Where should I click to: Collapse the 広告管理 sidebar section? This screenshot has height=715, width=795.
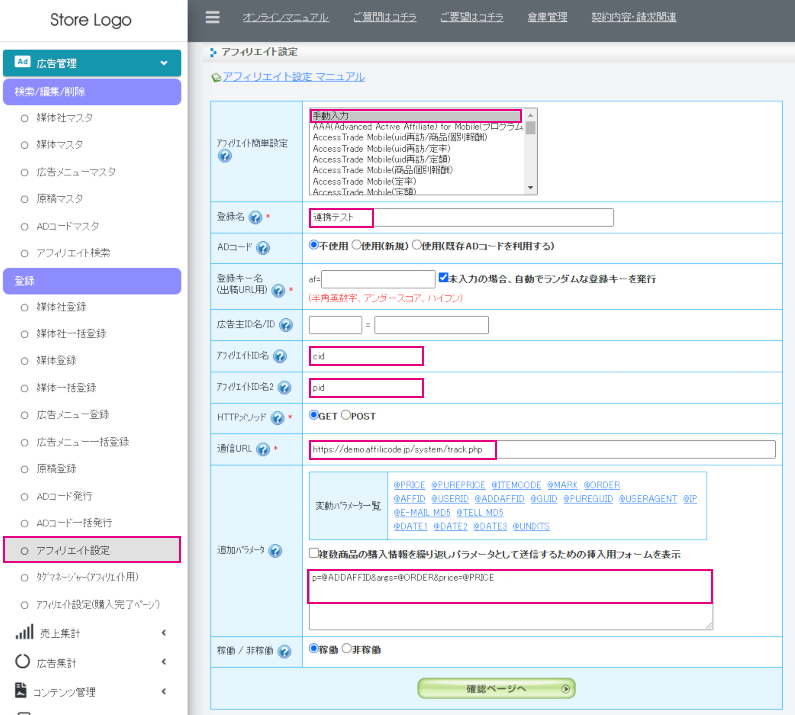(x=164, y=63)
